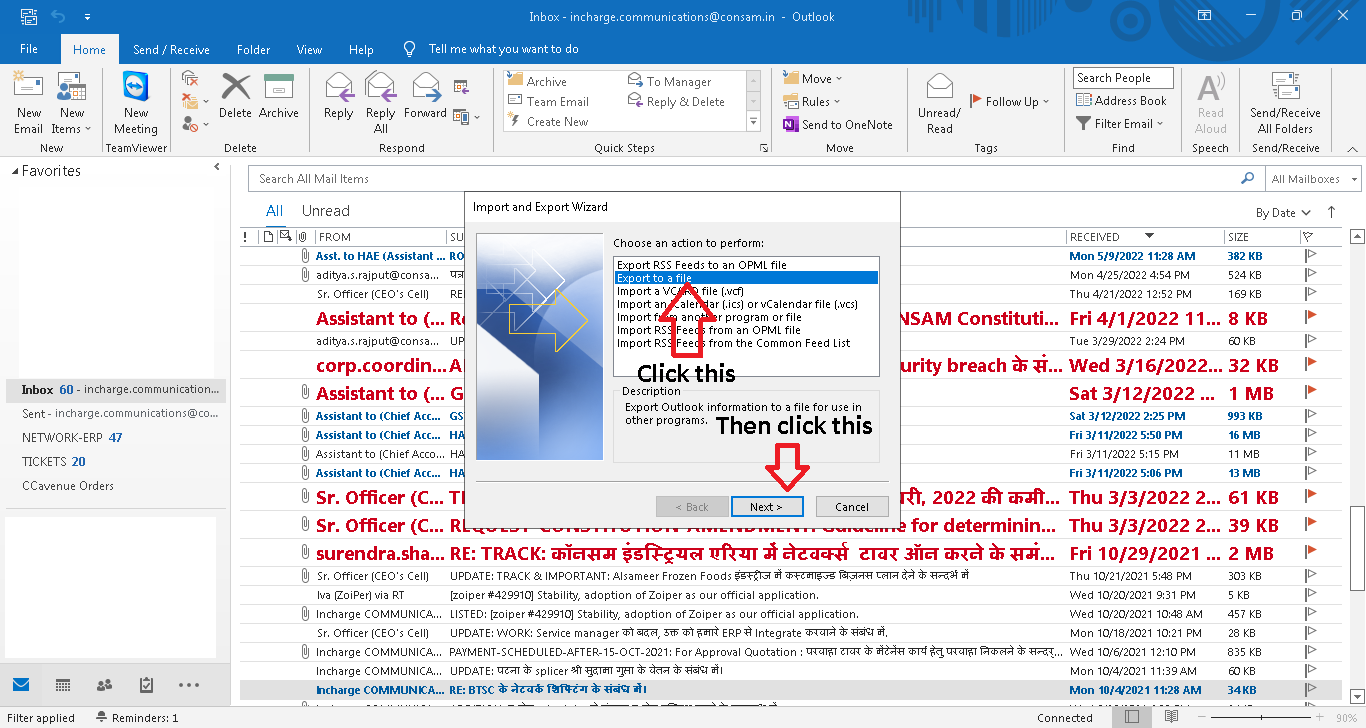Expand the Quick Steps gallery

click(x=754, y=122)
